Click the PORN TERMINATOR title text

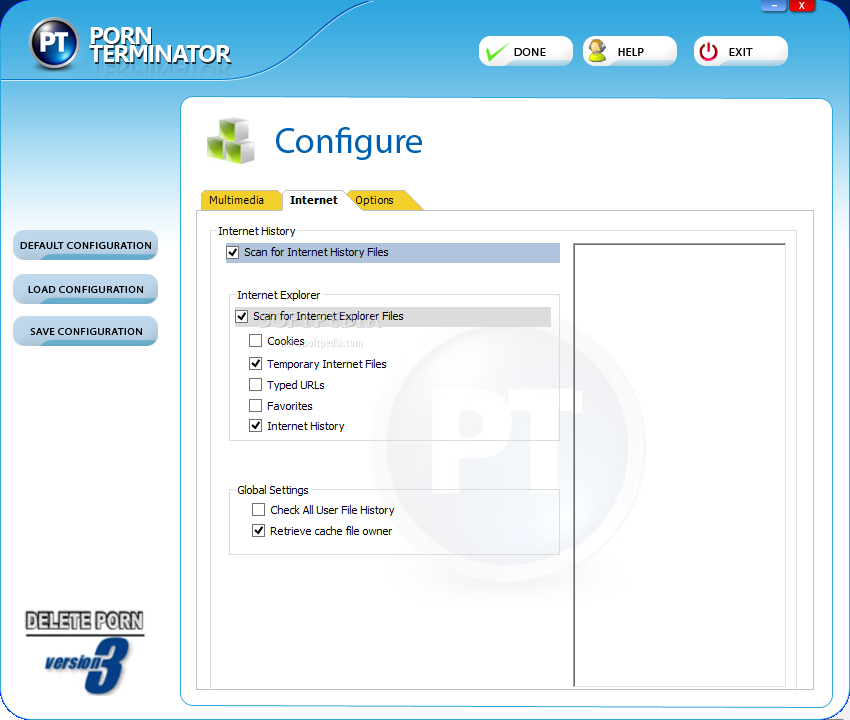coord(160,46)
